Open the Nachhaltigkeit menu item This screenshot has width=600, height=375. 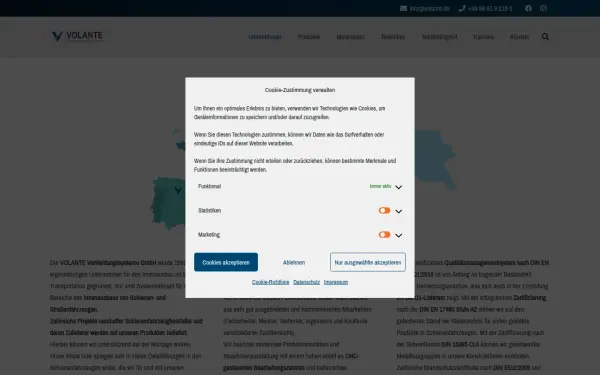point(440,37)
